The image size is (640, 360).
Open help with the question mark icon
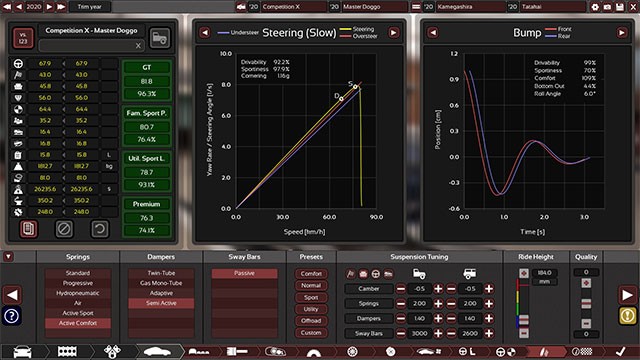[x=11, y=316]
